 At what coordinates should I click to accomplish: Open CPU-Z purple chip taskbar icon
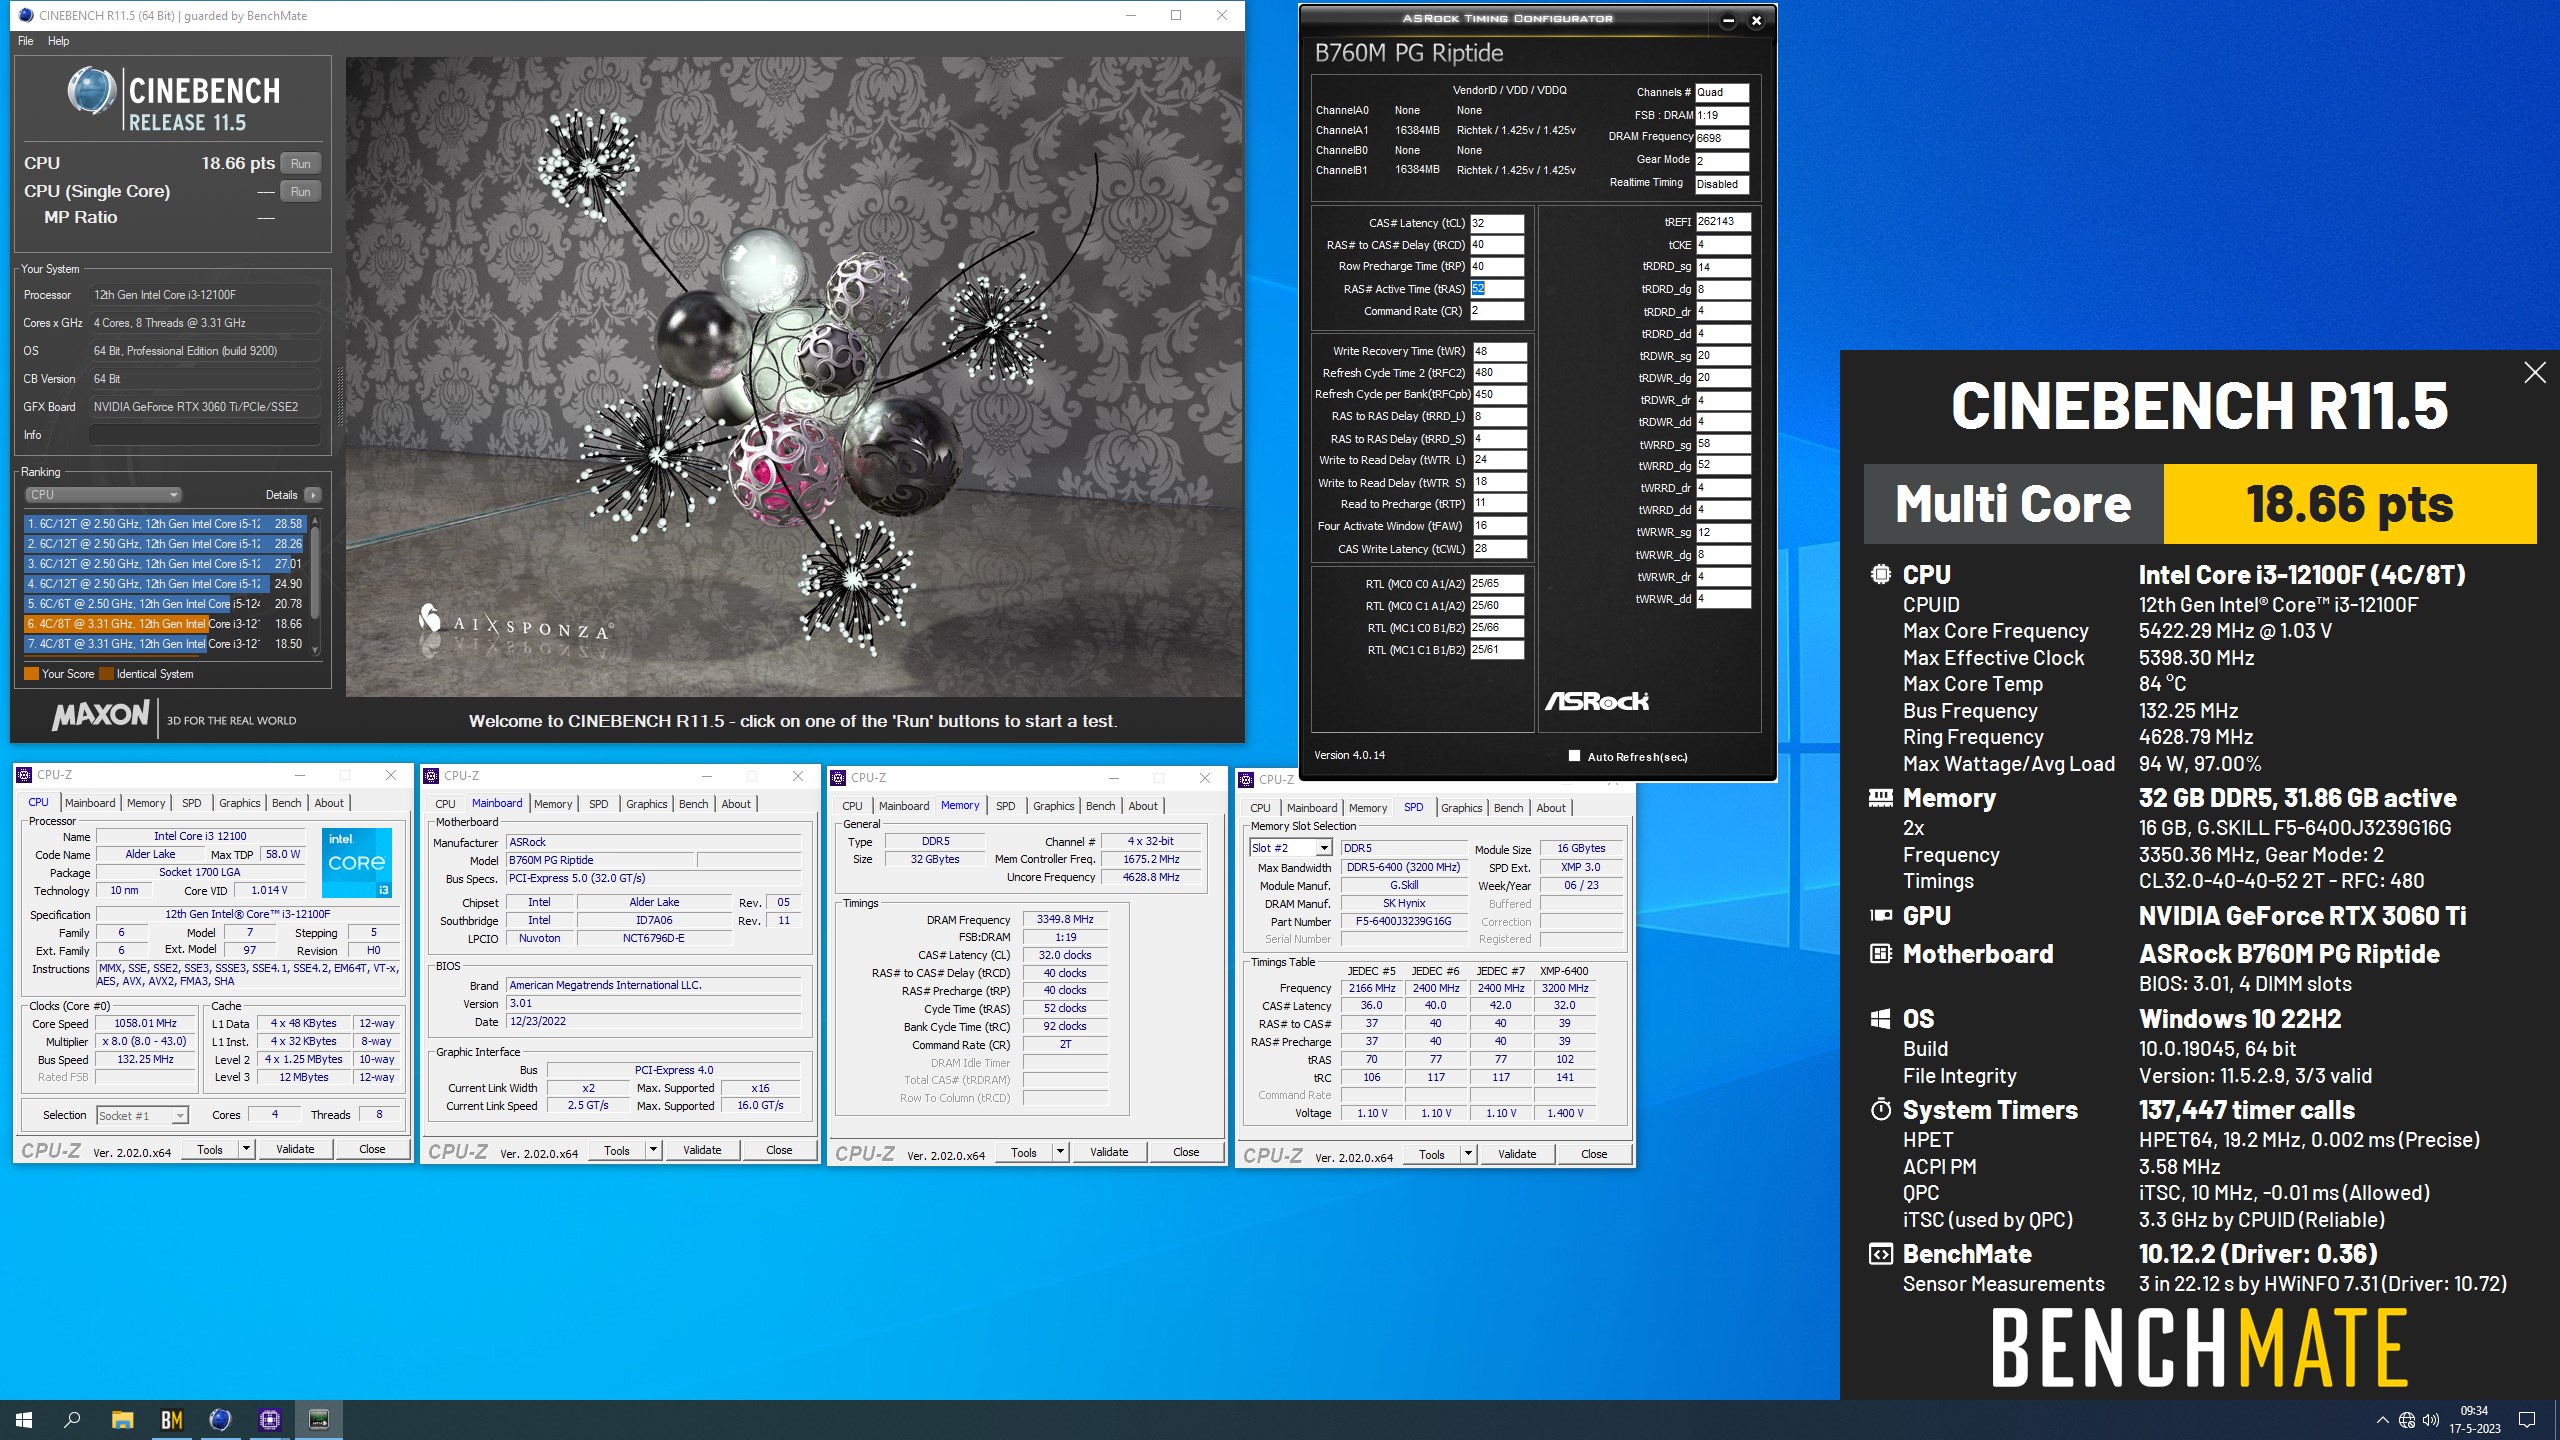coord(269,1419)
